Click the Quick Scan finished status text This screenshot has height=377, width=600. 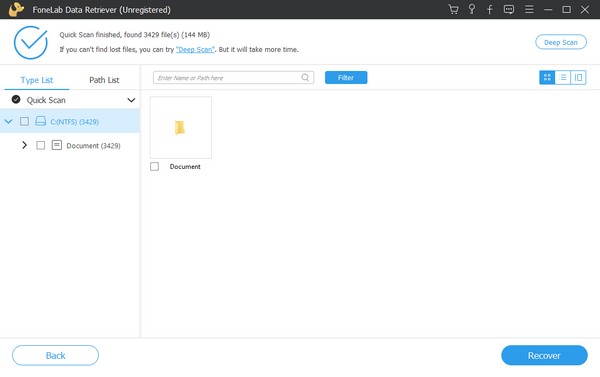click(x=134, y=35)
